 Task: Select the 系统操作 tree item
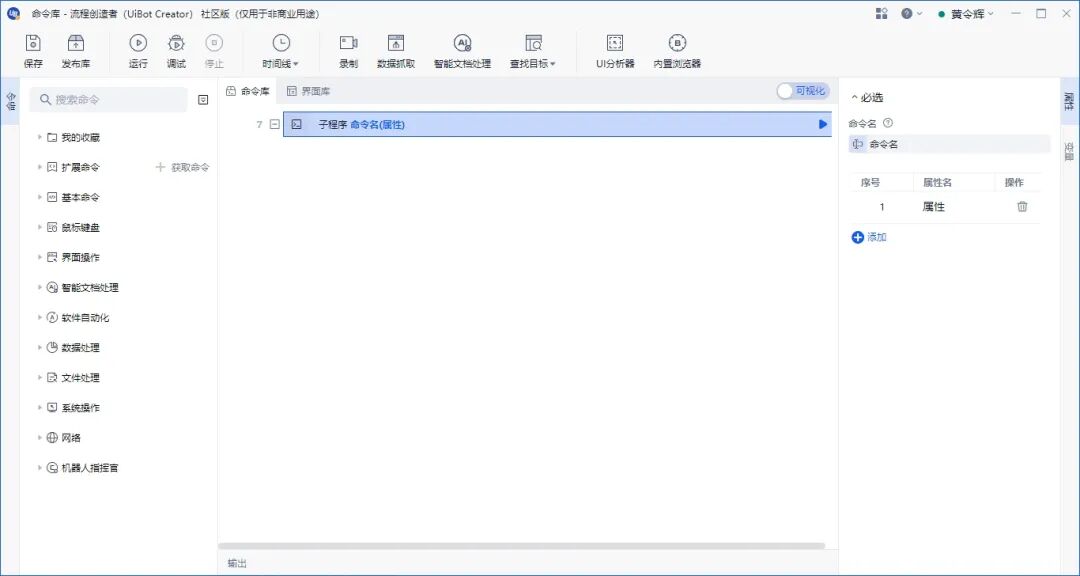click(x=81, y=408)
